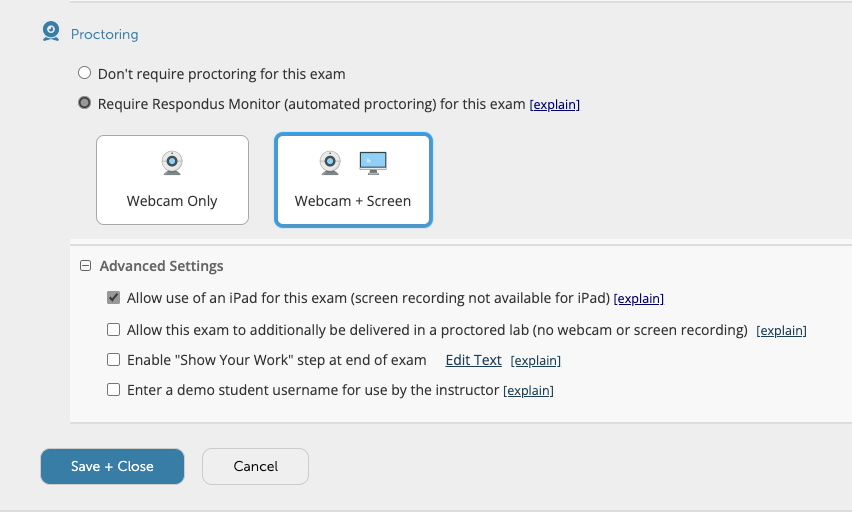This screenshot has height=514, width=852.
Task: Select Require Respondus Monitor radio button
Action: 85,103
